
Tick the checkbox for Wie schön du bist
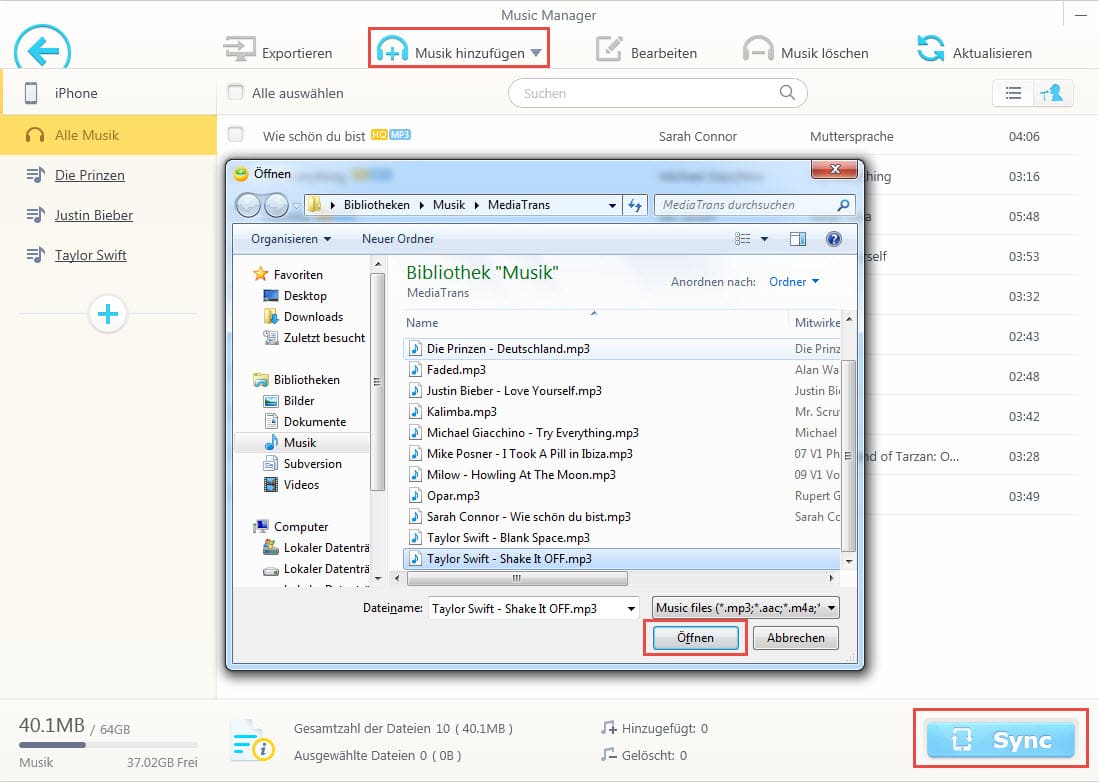pyautogui.click(x=236, y=135)
